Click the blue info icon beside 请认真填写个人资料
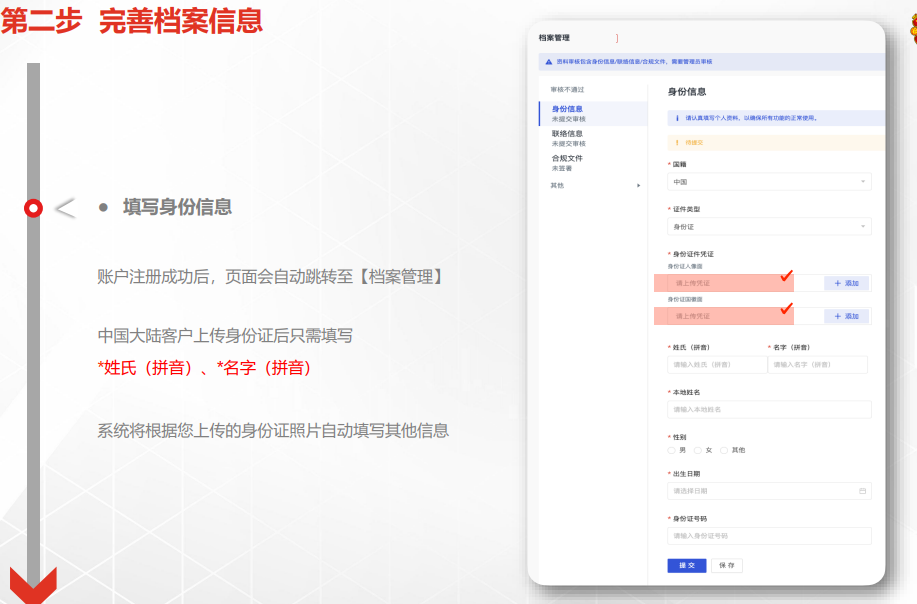Viewport: 917px width, 604px height. [x=677, y=118]
